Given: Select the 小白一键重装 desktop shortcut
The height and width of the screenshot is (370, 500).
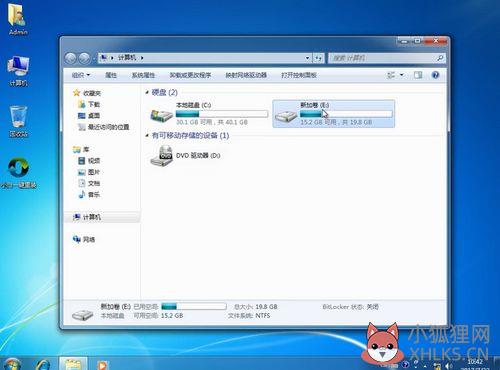Looking at the screenshot, I should tap(18, 172).
